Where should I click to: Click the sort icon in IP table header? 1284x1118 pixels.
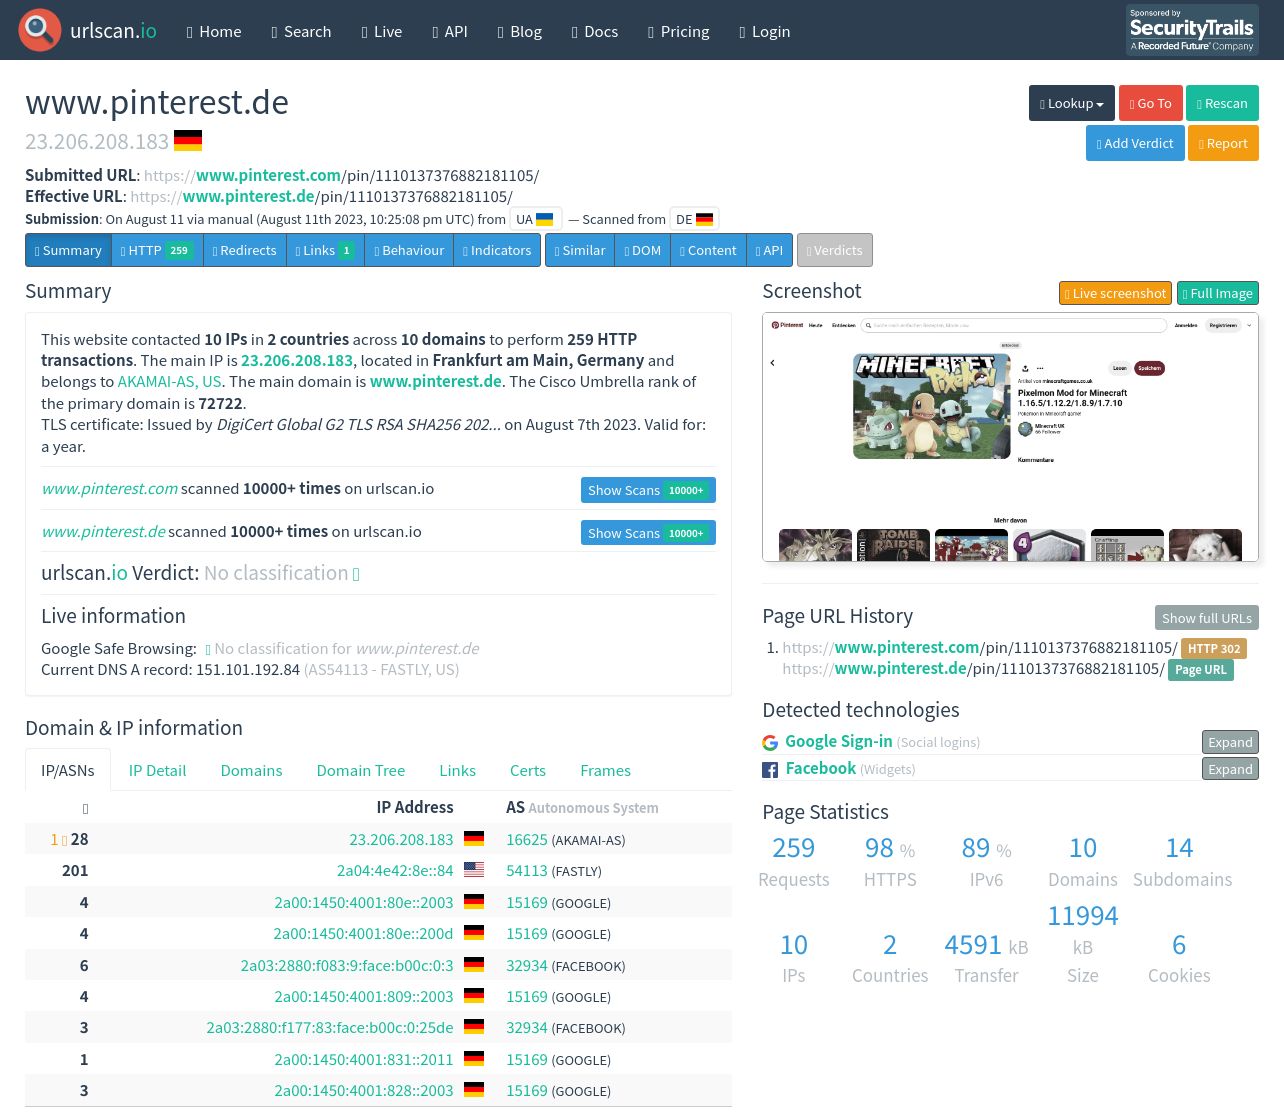click(x=85, y=808)
